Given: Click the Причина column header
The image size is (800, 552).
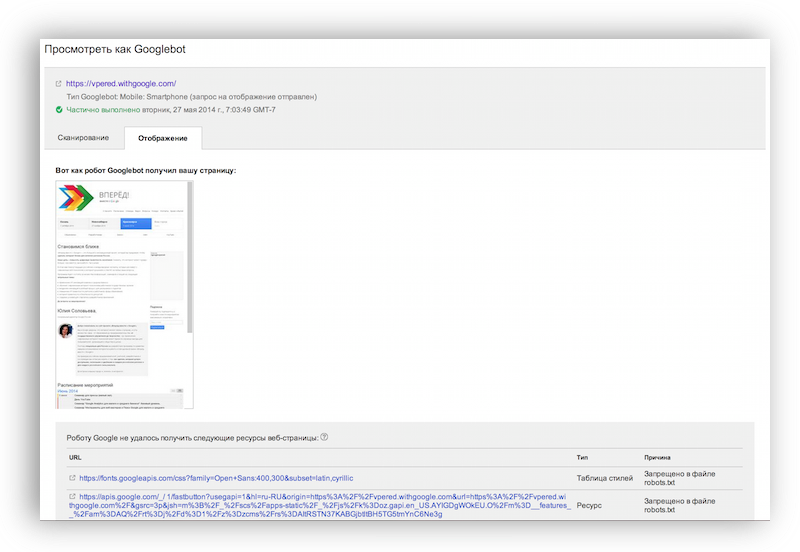Looking at the screenshot, I should point(657,458).
